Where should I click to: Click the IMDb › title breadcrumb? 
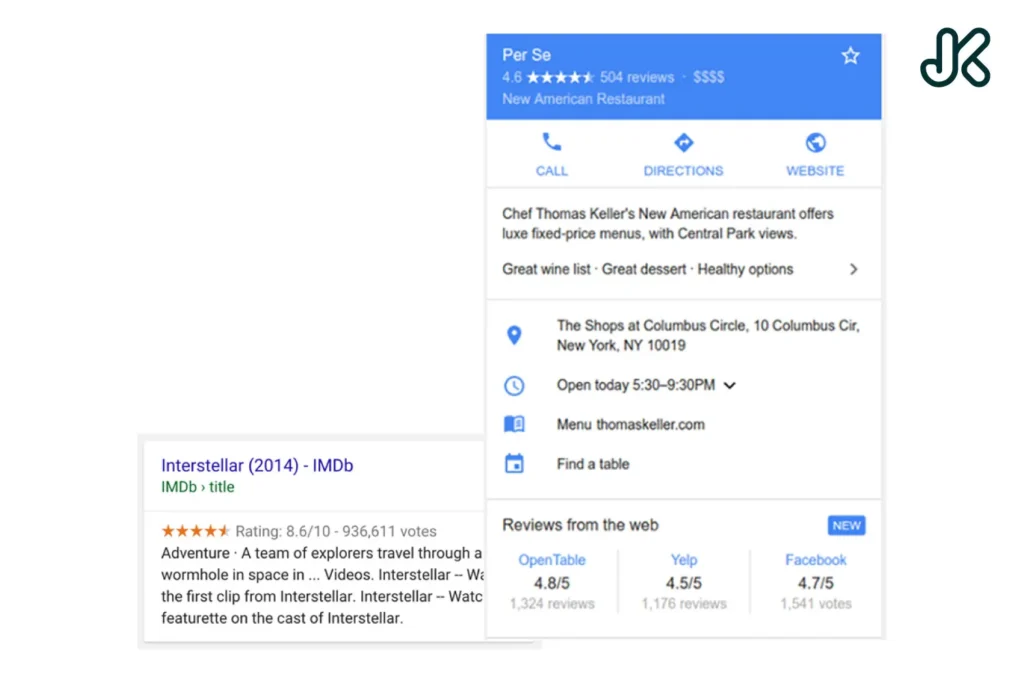tap(198, 487)
